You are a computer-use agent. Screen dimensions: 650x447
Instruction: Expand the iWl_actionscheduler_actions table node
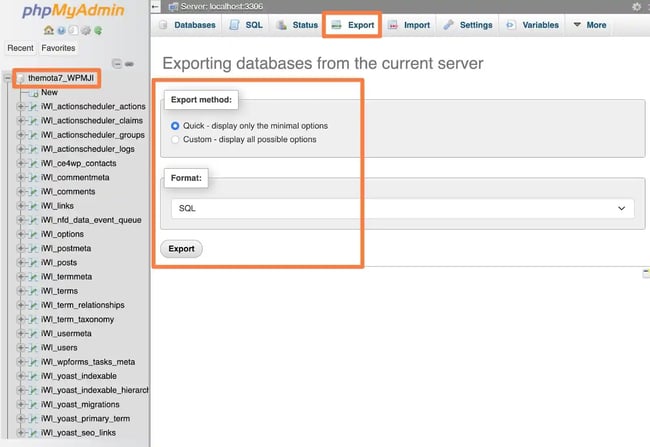pos(20,107)
